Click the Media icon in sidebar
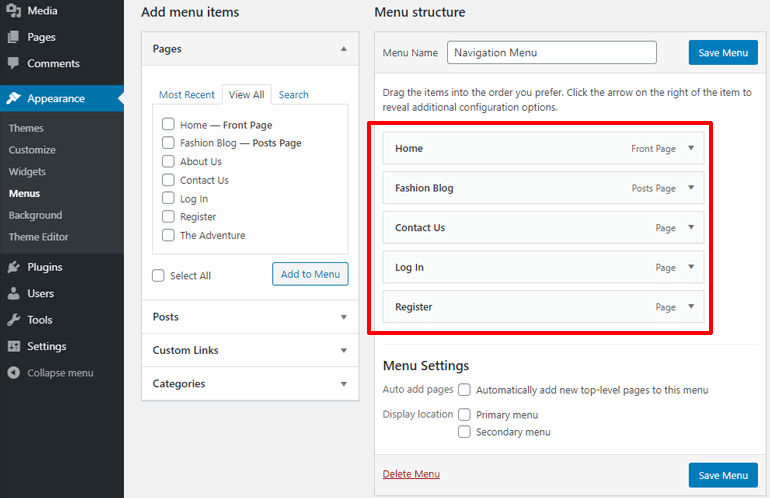The image size is (770, 498). pyautogui.click(x=14, y=11)
